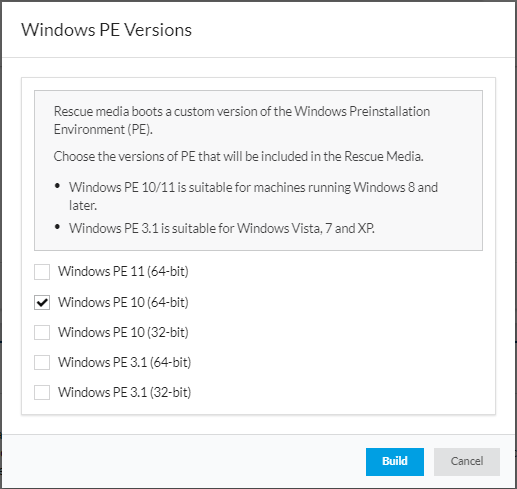This screenshot has width=517, height=489.
Task: Click the 'Windows PE 10 (64-bit)' label text
Action: (123, 302)
